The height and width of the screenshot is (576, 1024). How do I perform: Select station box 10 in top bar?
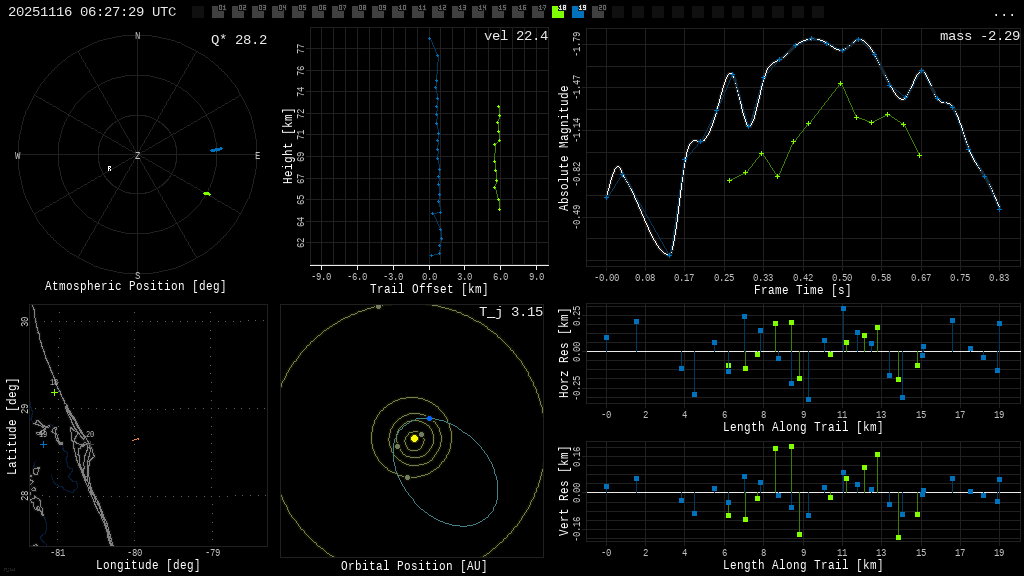click(x=398, y=12)
